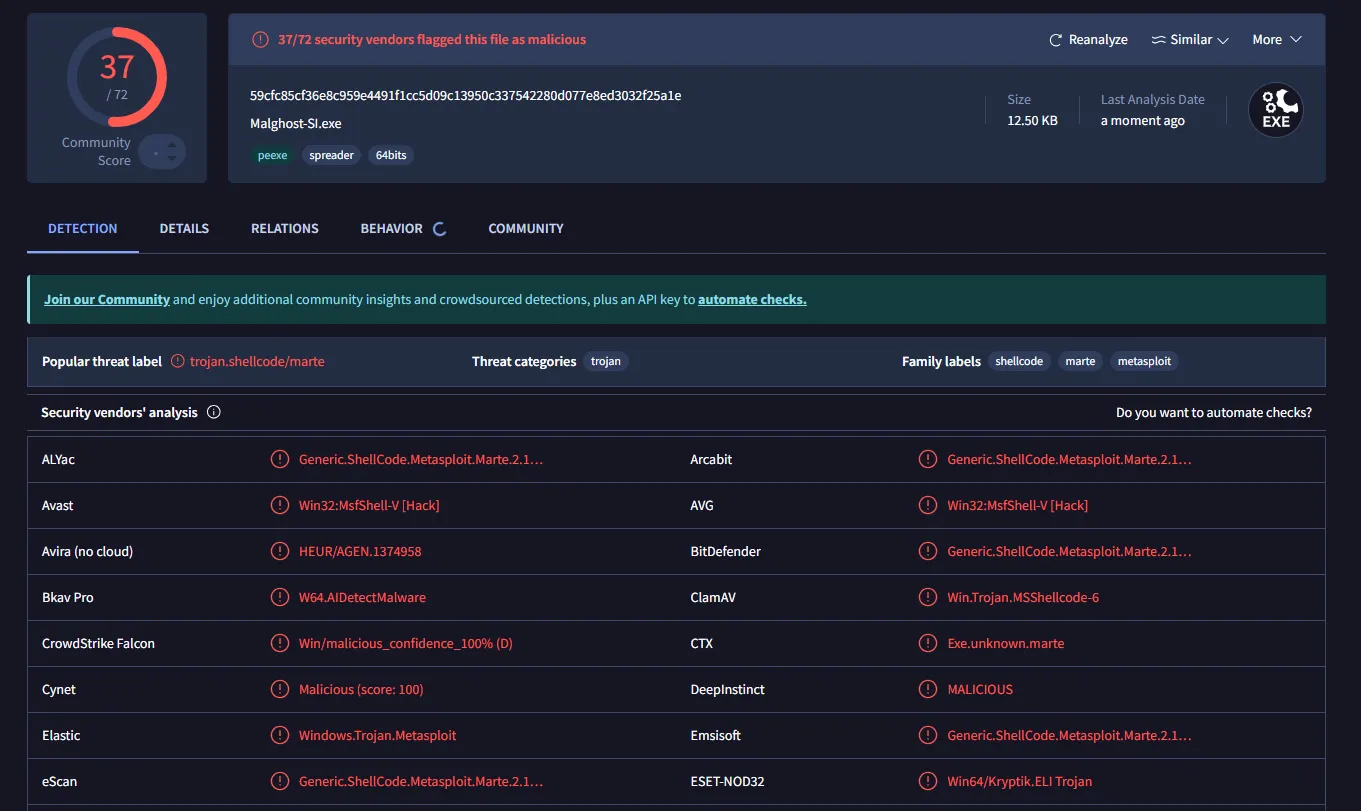Open the More menu
Image resolution: width=1361 pixels, height=811 pixels.
click(1276, 39)
